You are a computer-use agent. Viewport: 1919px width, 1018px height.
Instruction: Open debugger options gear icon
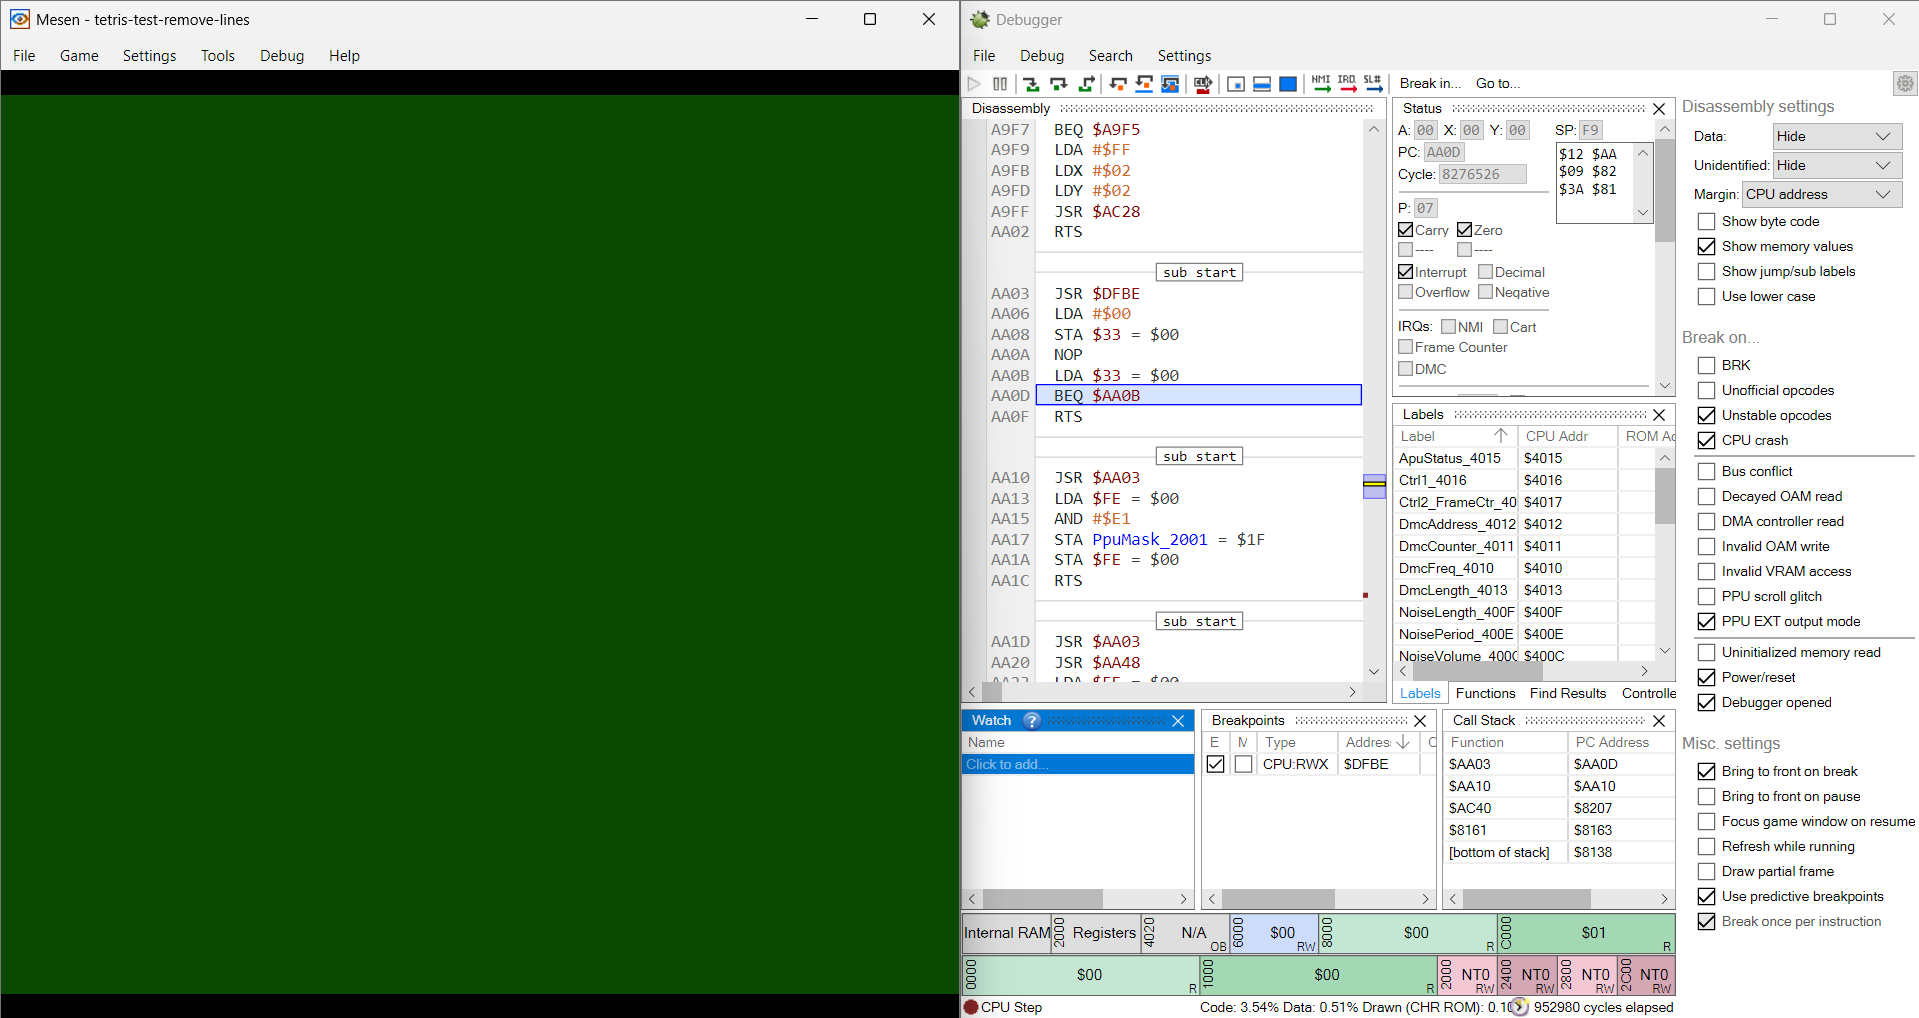(1905, 84)
